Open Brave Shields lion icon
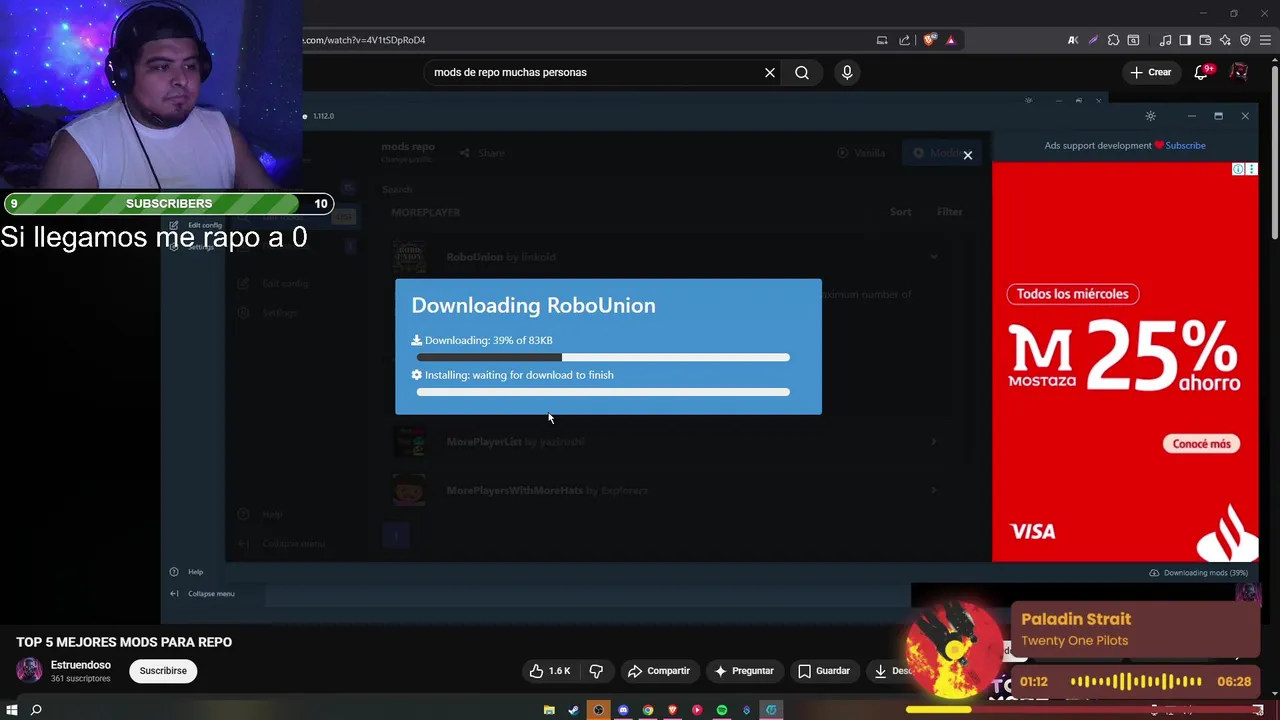1280x720 pixels. pyautogui.click(x=930, y=40)
